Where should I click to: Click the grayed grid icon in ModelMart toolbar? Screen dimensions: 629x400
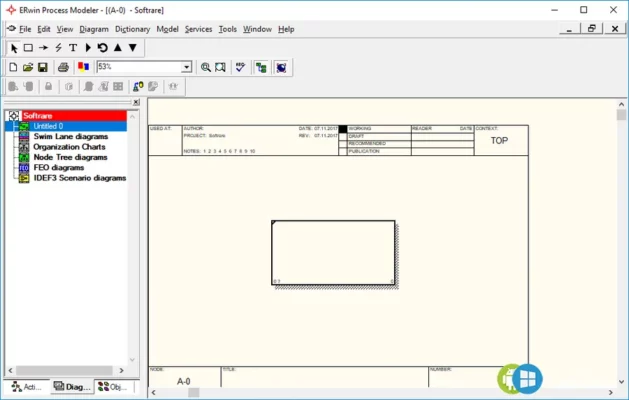pyautogui.click(x=118, y=86)
